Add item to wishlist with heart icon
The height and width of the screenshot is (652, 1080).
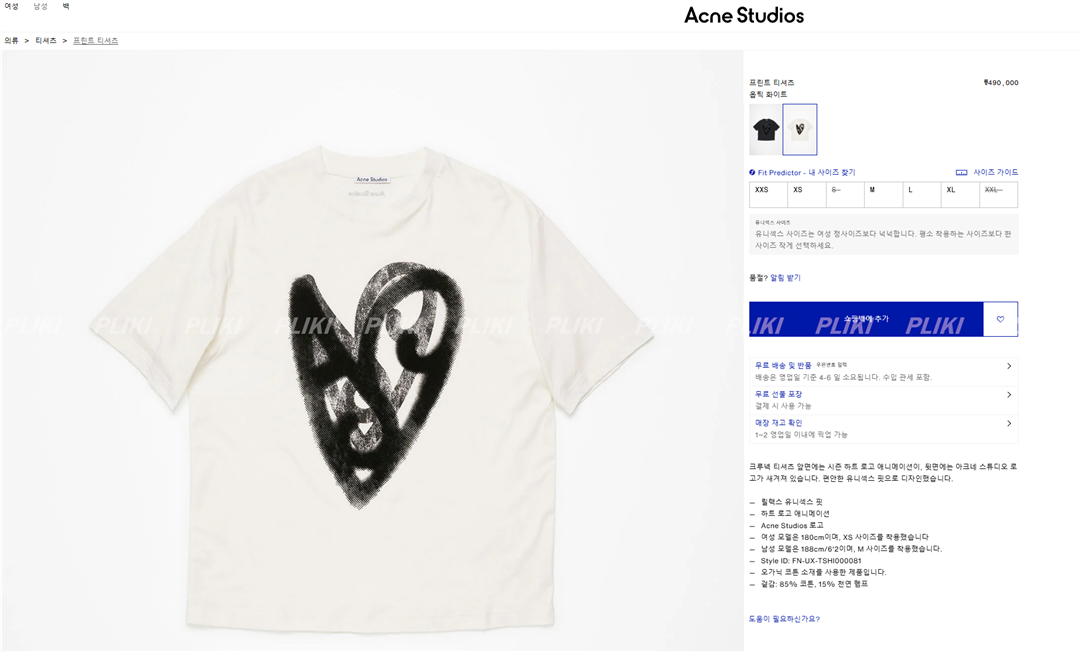(x=1000, y=319)
